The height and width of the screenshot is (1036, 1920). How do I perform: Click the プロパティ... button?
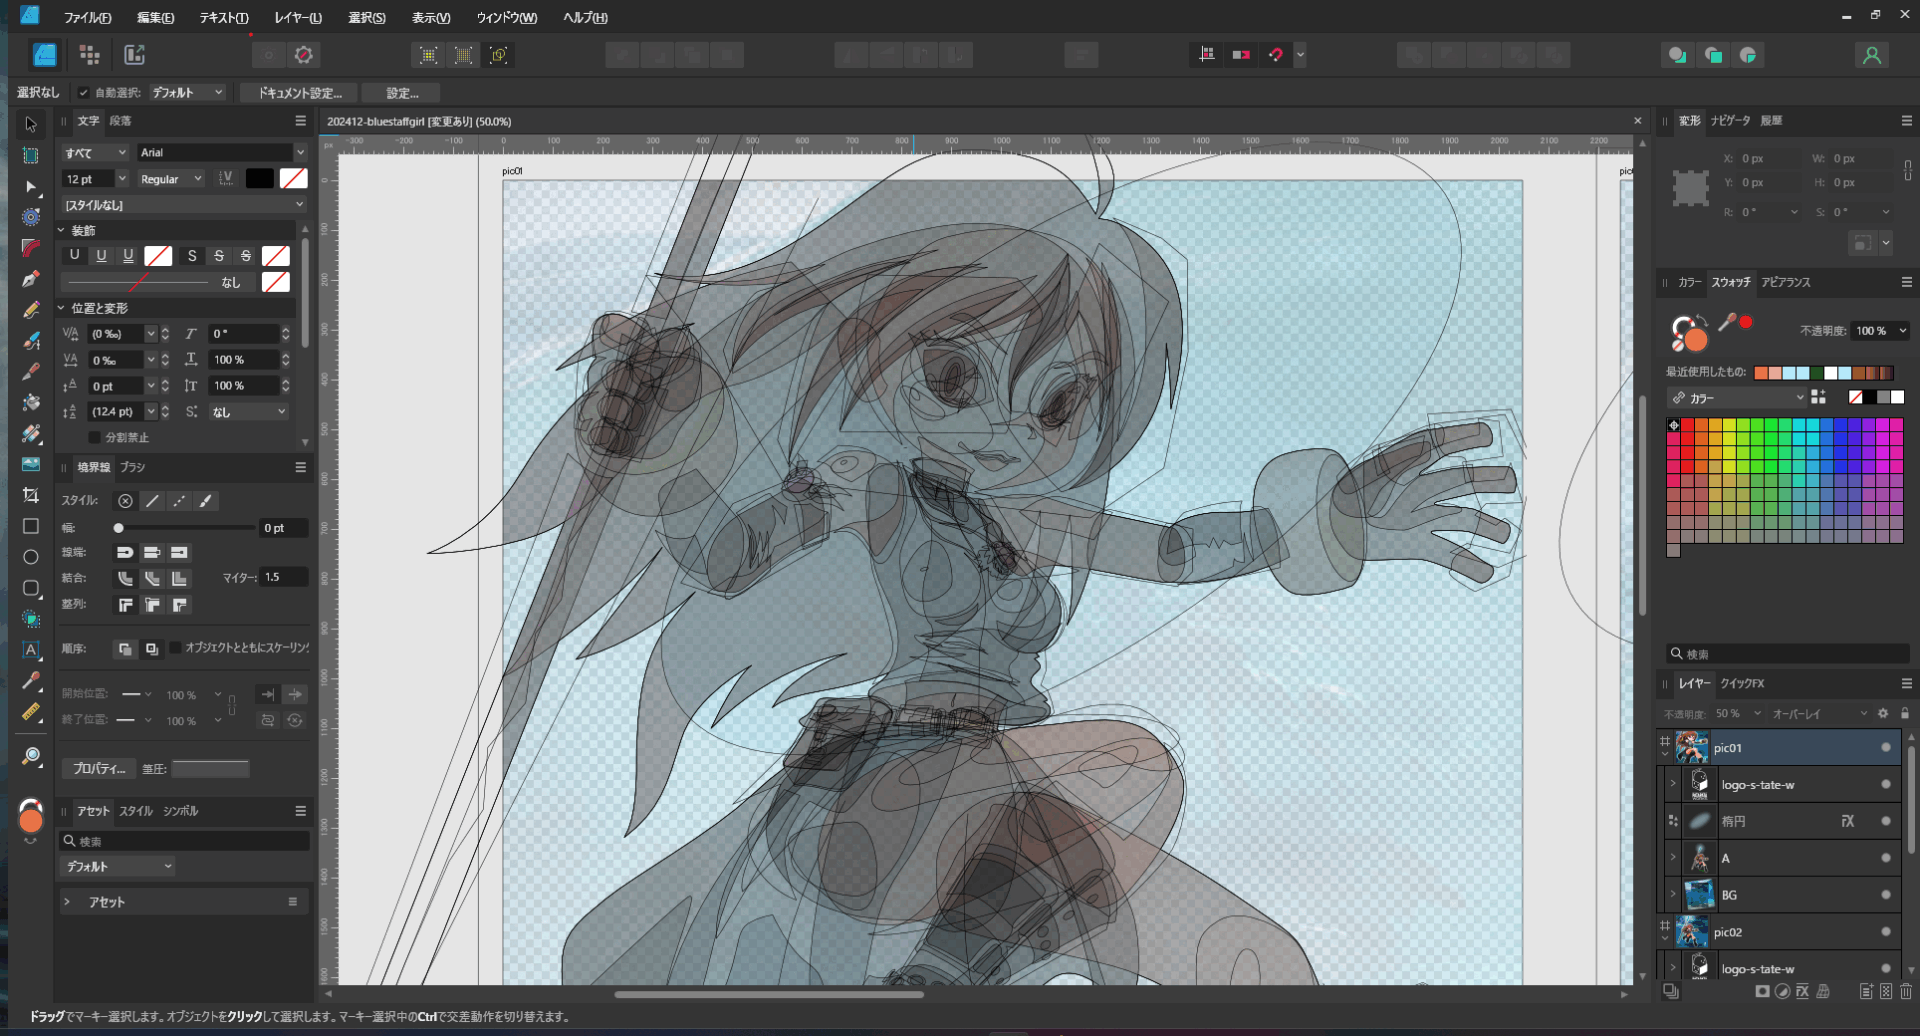pos(98,769)
